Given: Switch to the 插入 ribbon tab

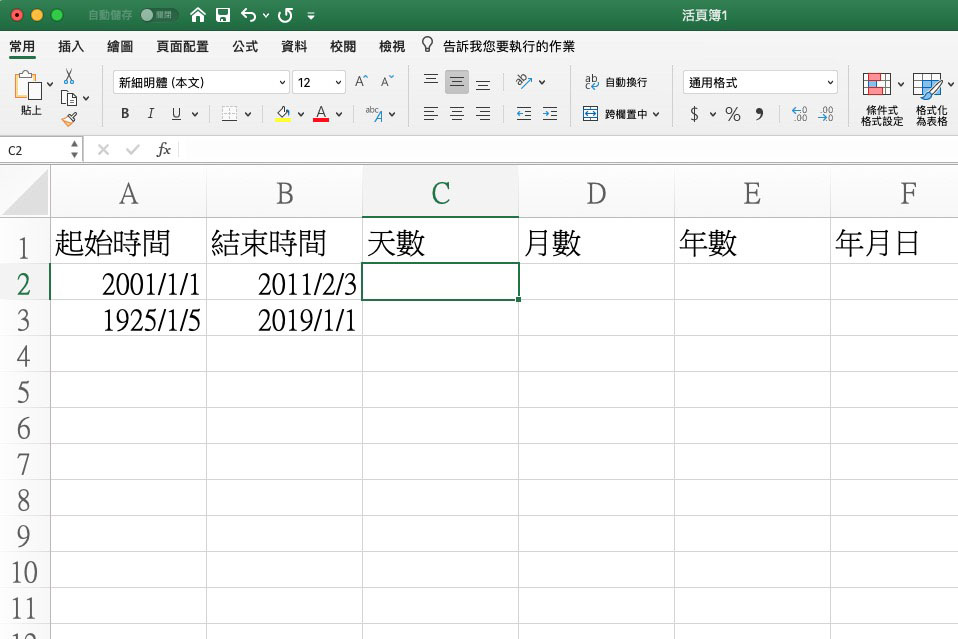Looking at the screenshot, I should [70, 45].
